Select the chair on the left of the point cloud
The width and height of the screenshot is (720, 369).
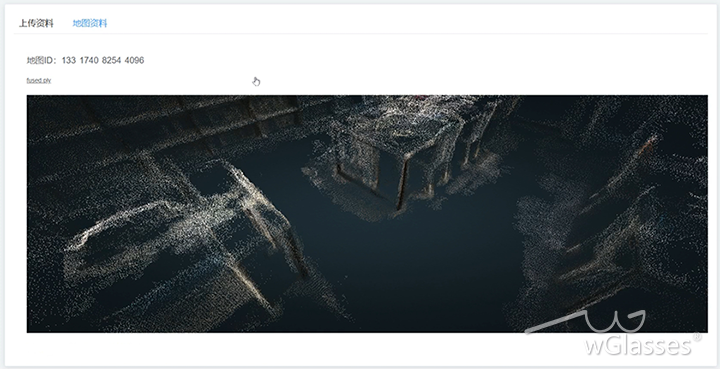click(x=184, y=229)
